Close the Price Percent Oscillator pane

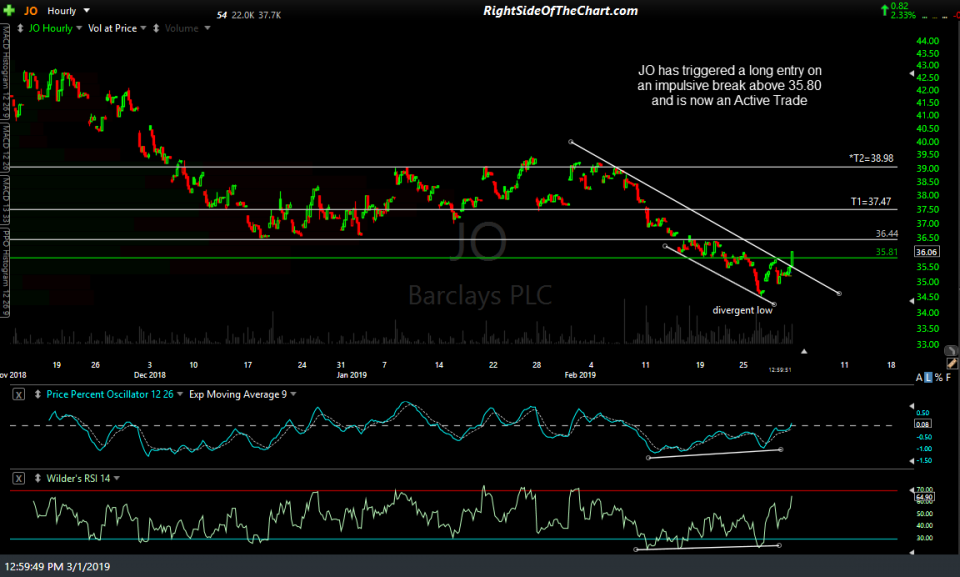coord(20,394)
